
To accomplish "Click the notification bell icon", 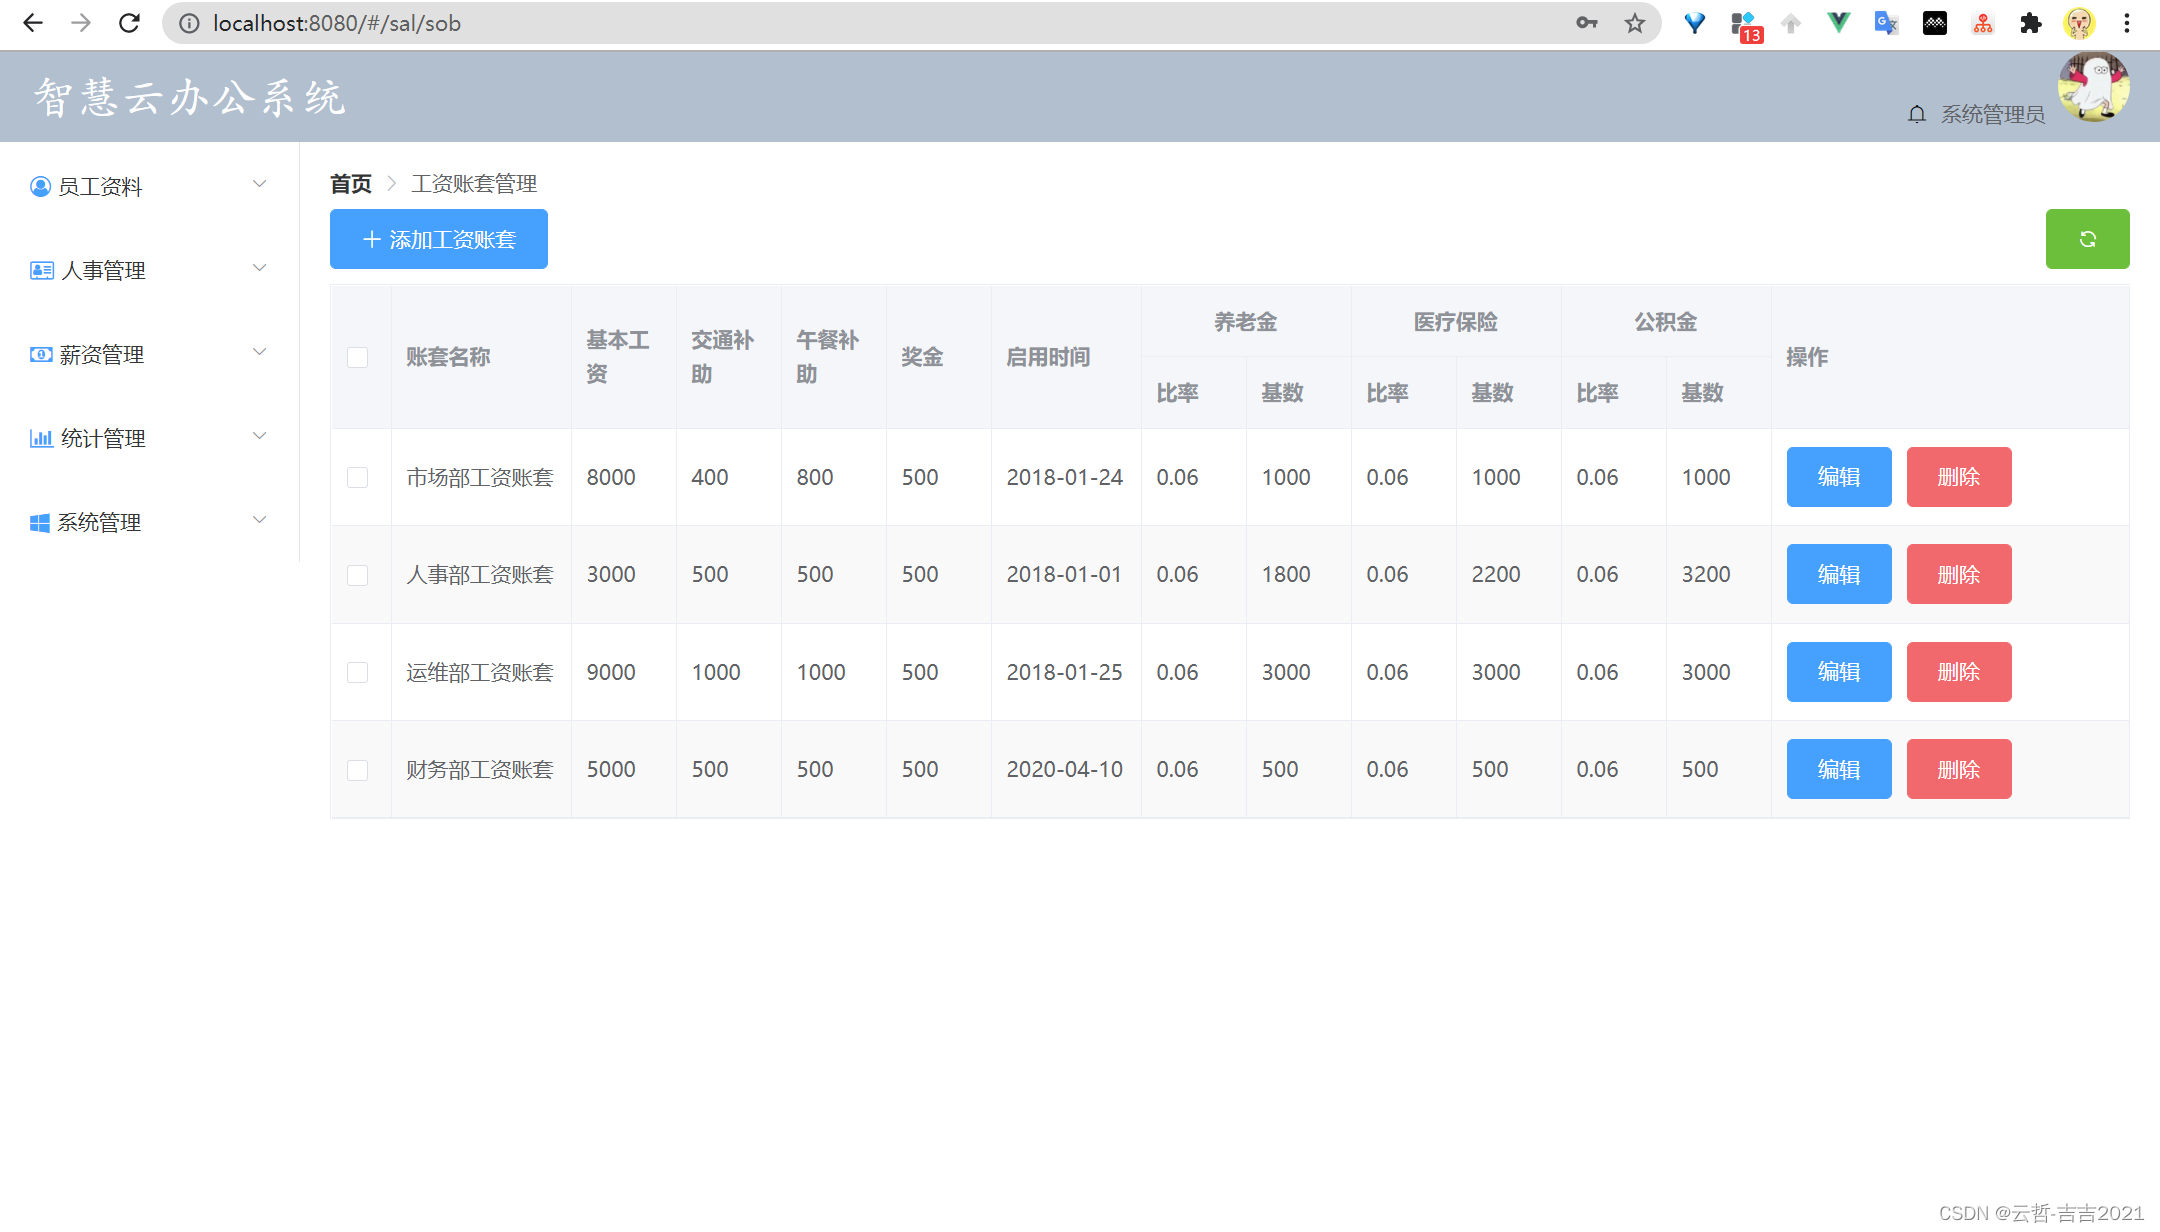I will (1916, 114).
